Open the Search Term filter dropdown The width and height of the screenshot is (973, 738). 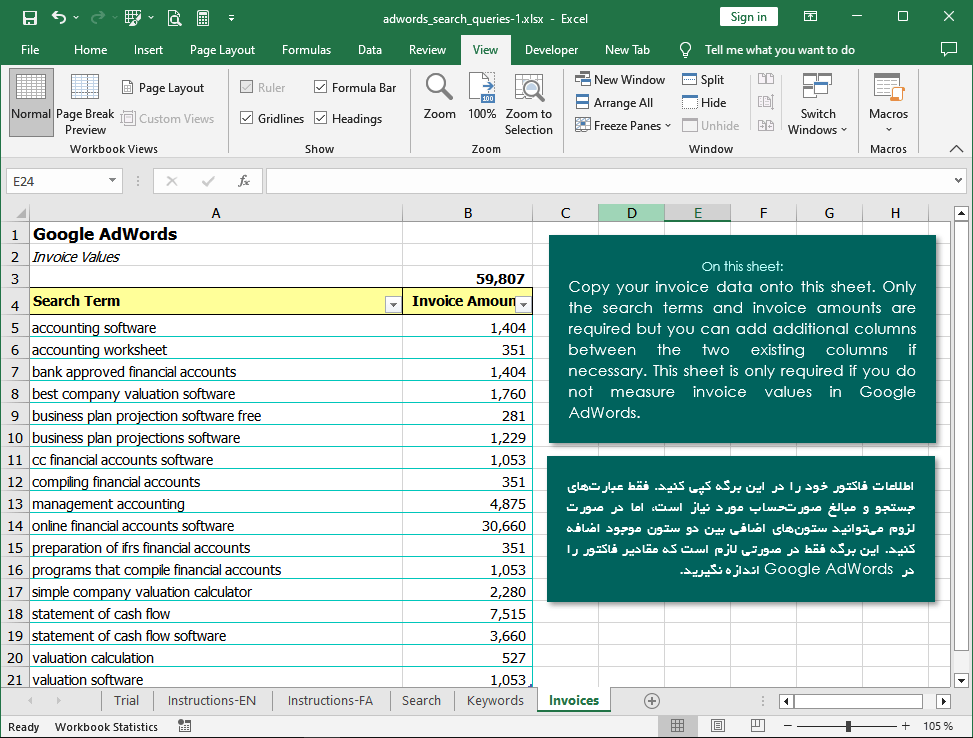pos(393,305)
